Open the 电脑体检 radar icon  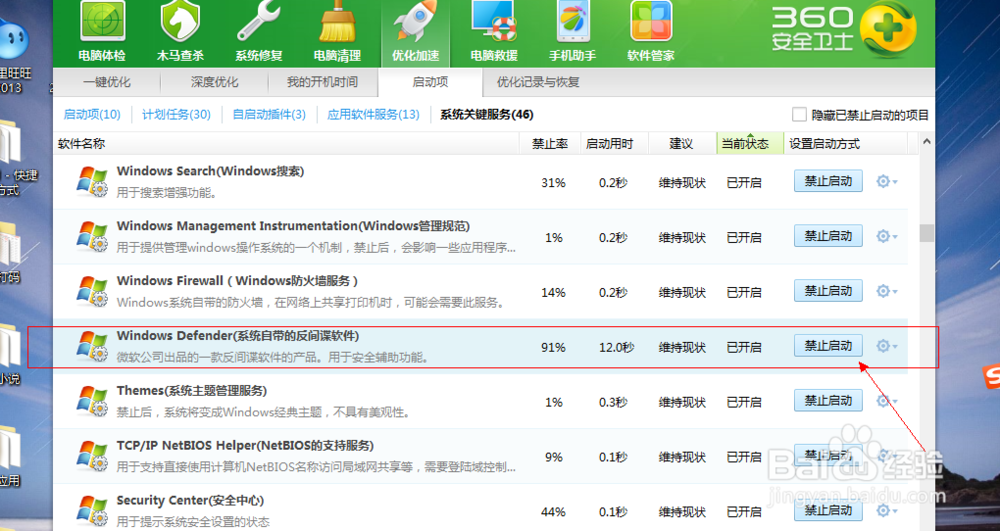pos(102,22)
